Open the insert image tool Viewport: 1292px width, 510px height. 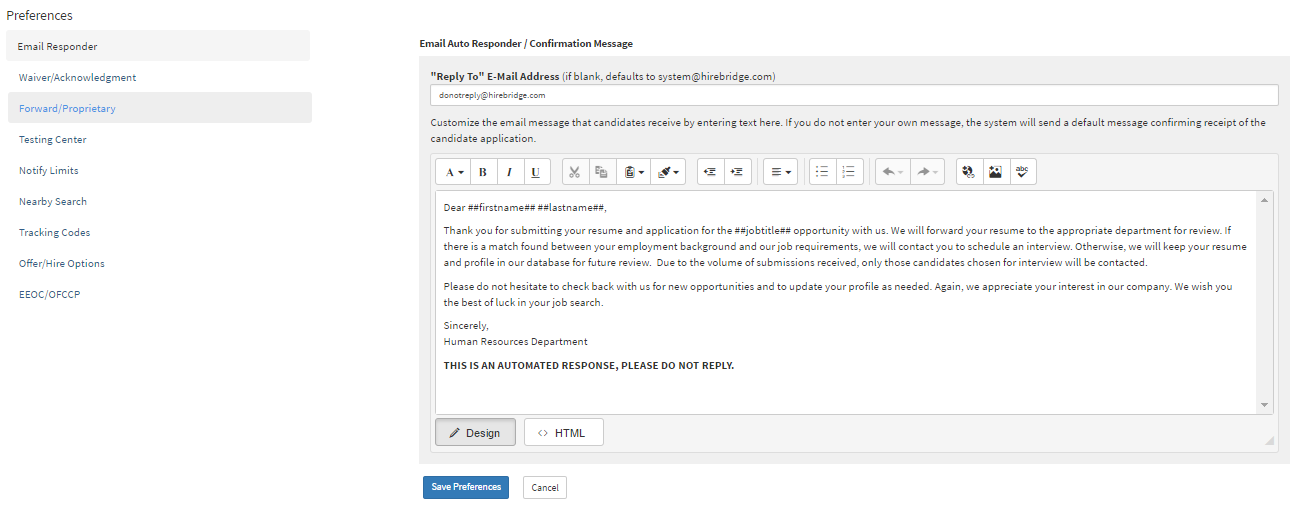click(x=995, y=172)
